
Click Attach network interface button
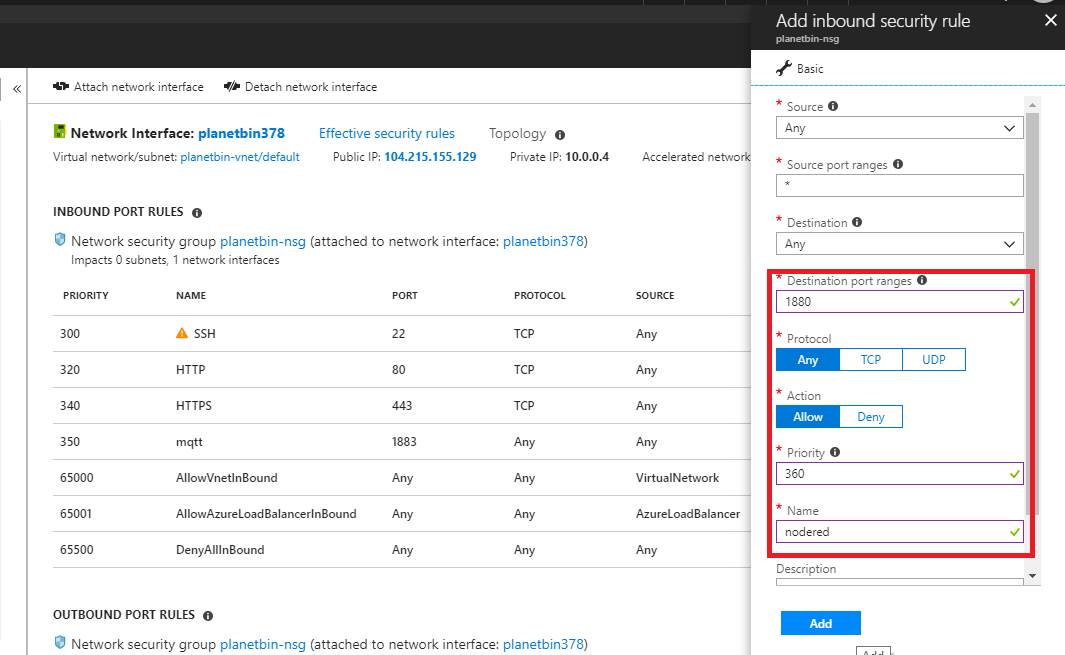coord(128,86)
